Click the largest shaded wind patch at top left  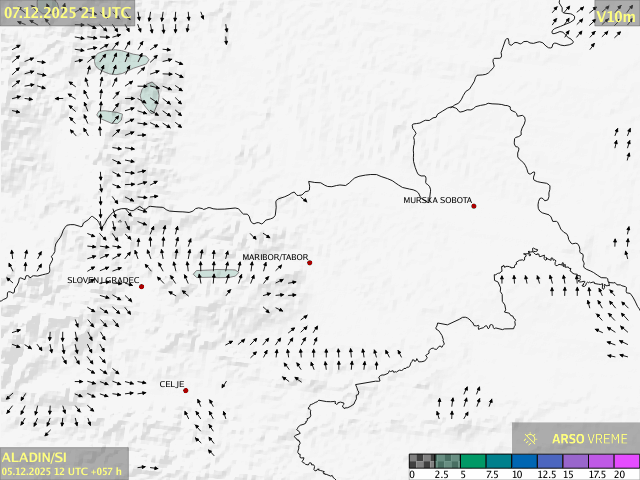(x=121, y=62)
